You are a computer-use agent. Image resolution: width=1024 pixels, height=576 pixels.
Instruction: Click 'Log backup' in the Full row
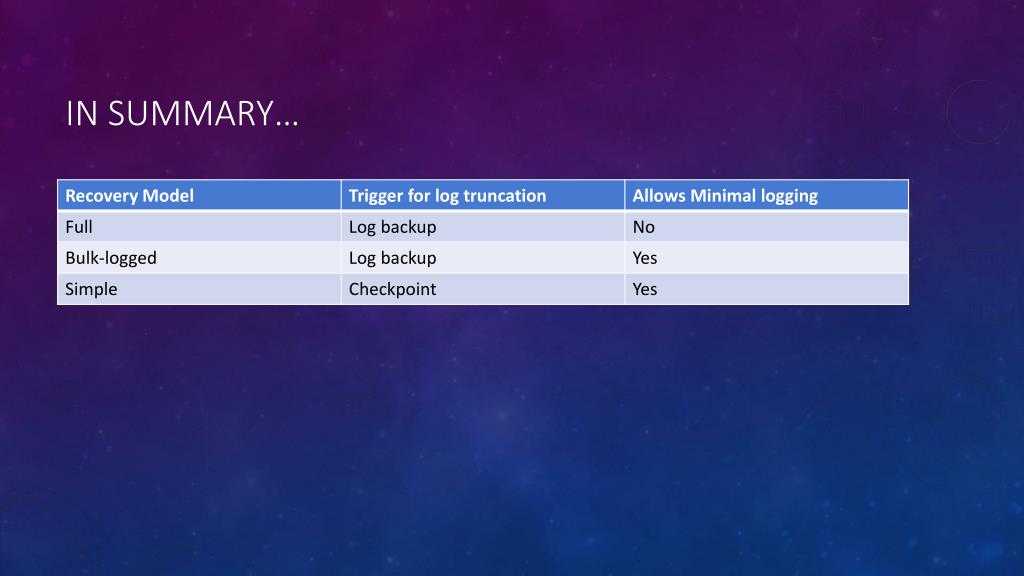click(x=483, y=227)
